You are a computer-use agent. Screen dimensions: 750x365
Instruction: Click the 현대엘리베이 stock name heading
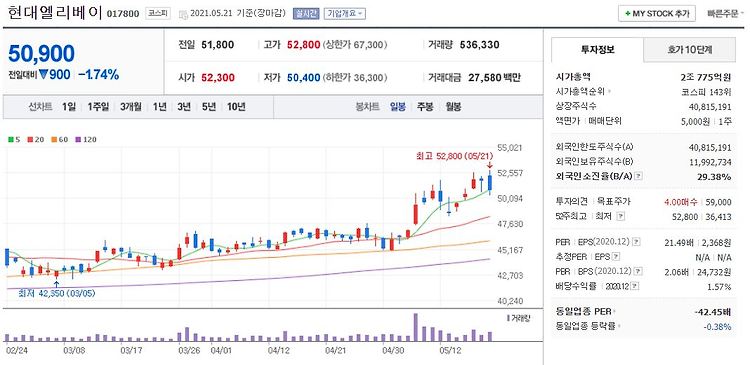55,13
